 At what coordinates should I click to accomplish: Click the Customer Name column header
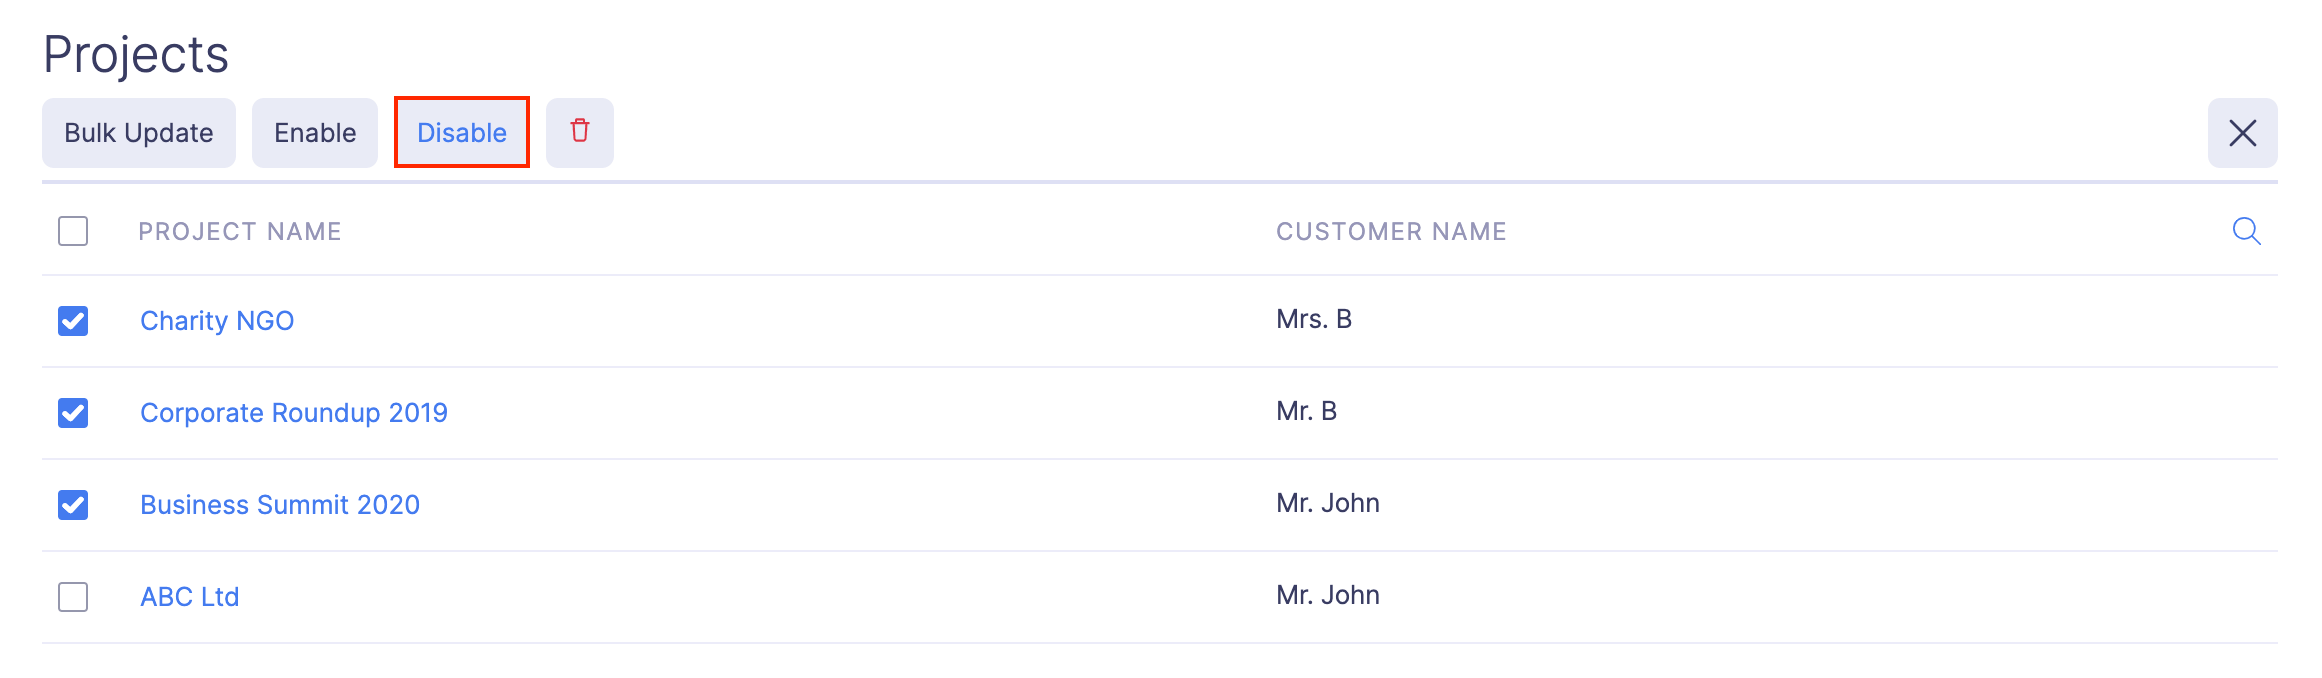click(x=1391, y=232)
